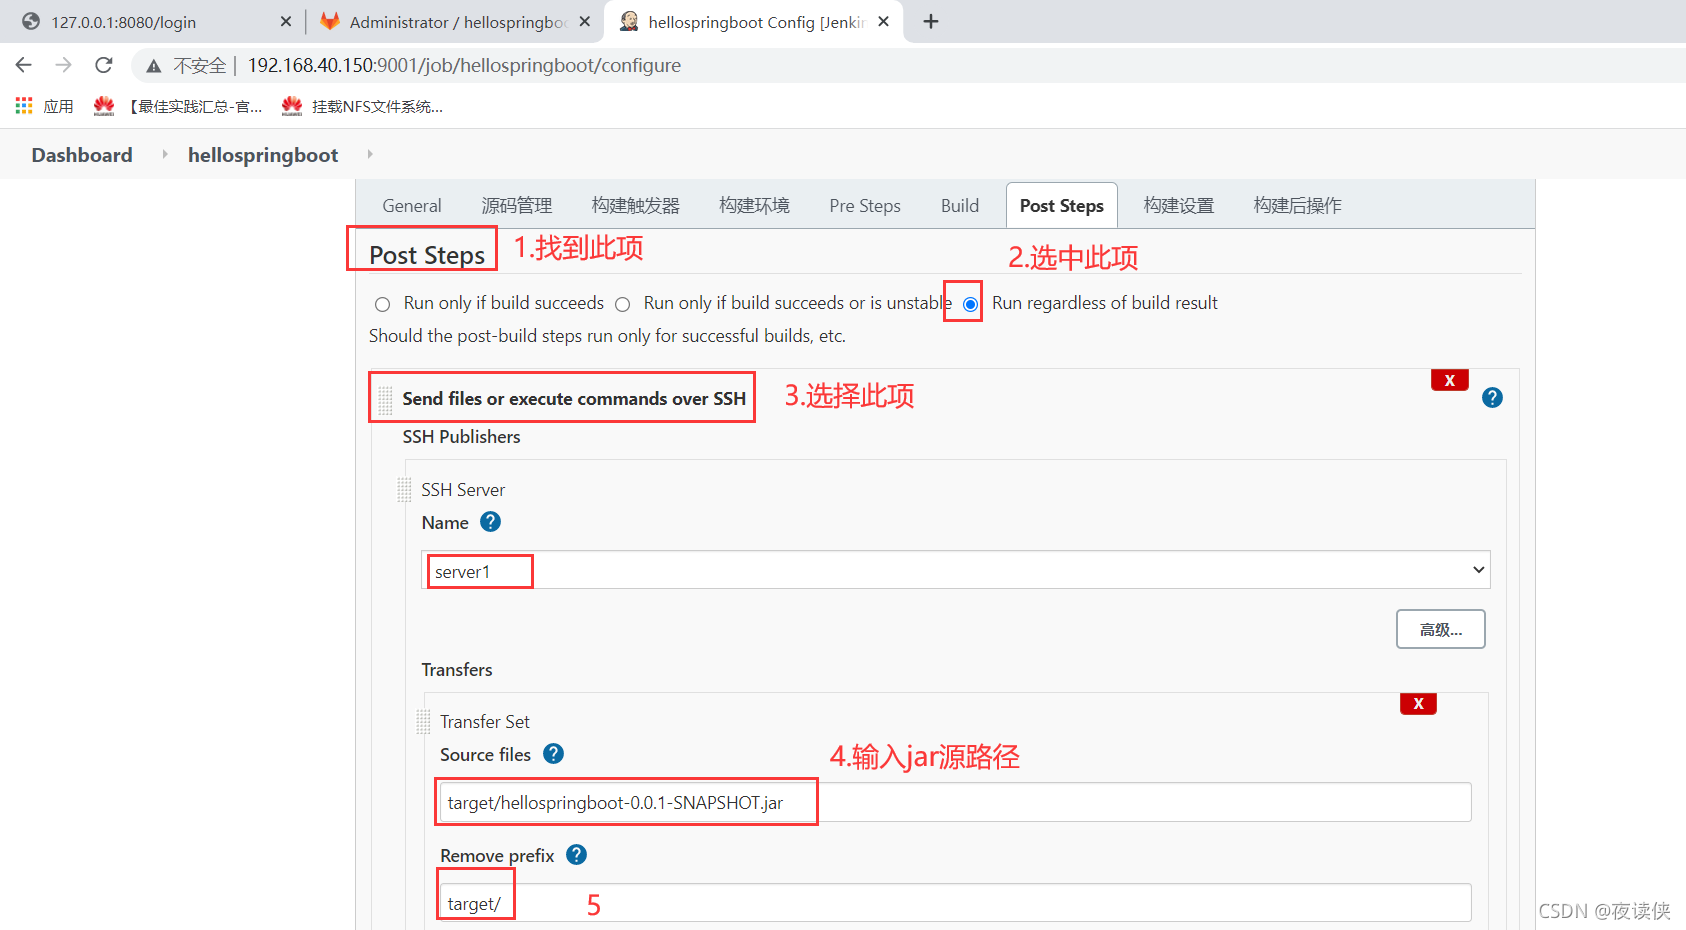The image size is (1686, 930).
Task: Grab the SSH Server drag handle
Action: (x=405, y=490)
